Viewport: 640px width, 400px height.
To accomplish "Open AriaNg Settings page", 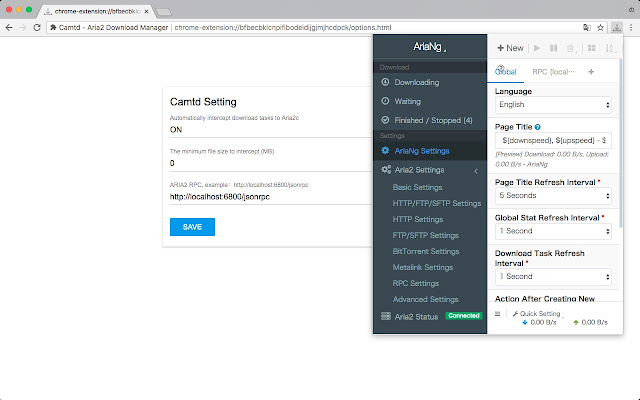I will 430,151.
